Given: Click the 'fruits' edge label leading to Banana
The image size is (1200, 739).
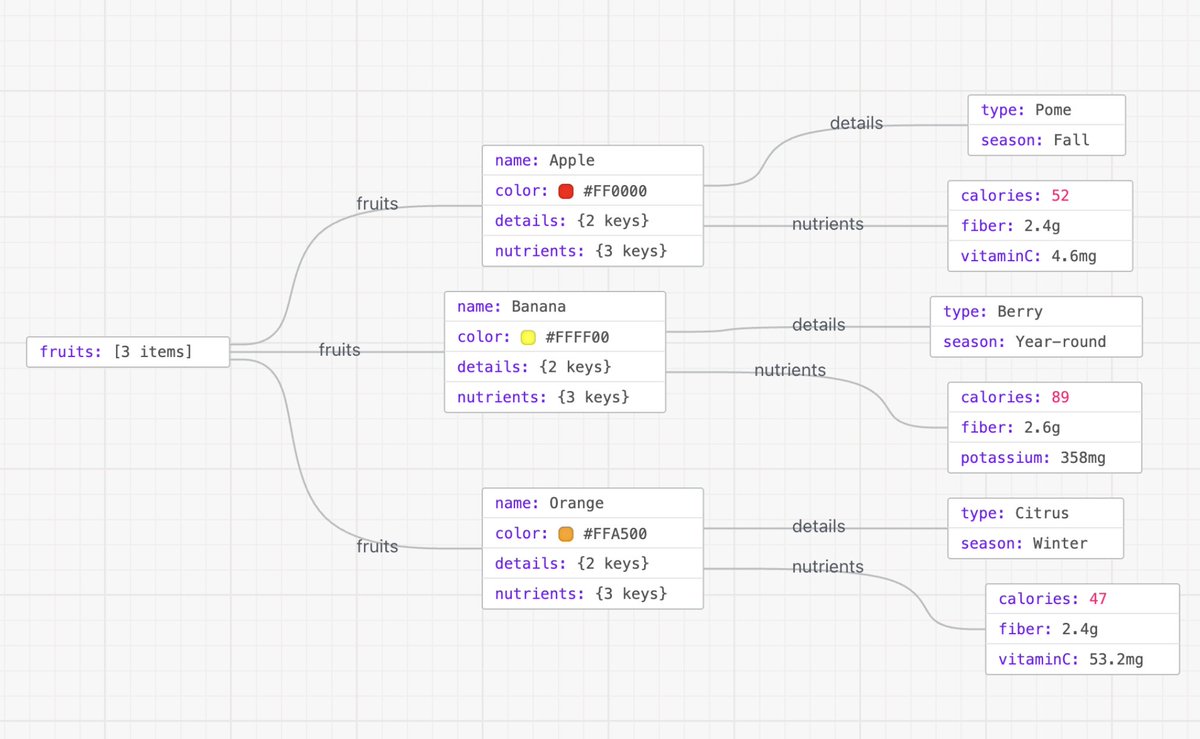Looking at the screenshot, I should pyautogui.click(x=340, y=350).
